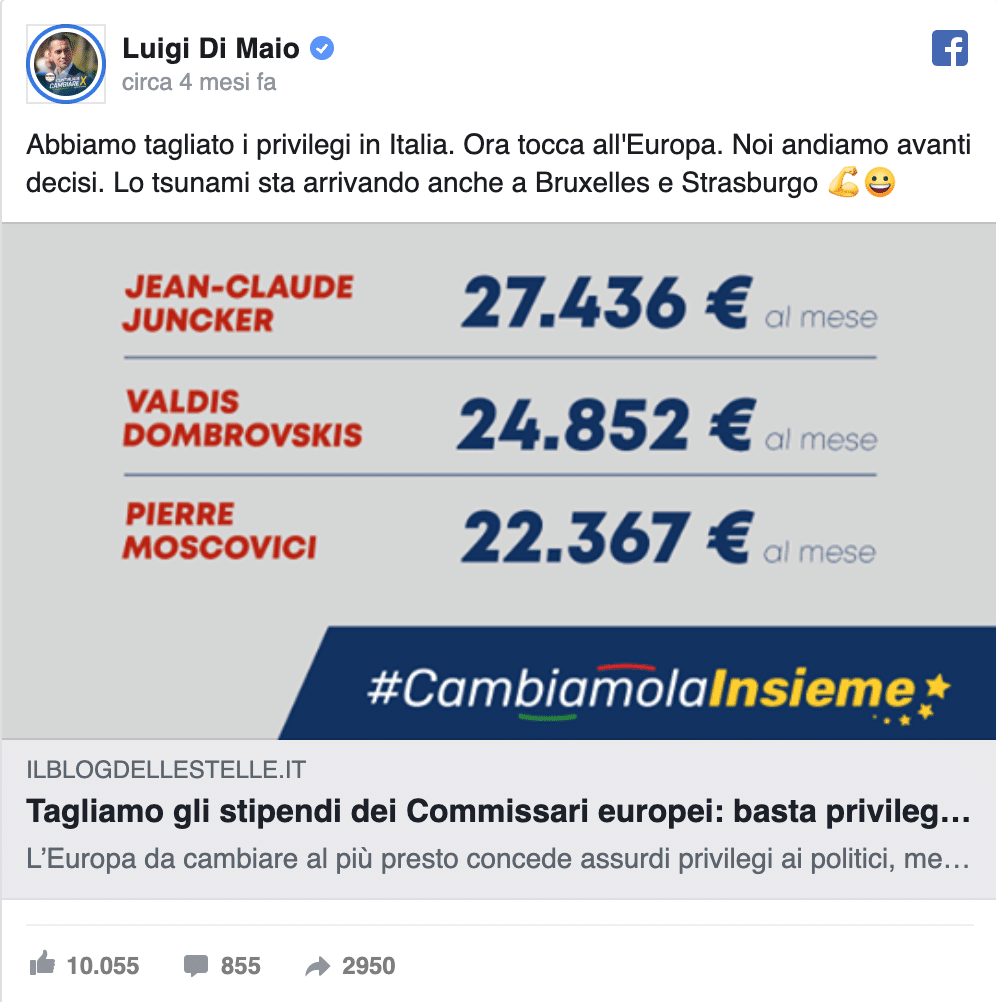Image resolution: width=996 pixels, height=1002 pixels.
Task: Click the article description snippet text
Action: 498,859
